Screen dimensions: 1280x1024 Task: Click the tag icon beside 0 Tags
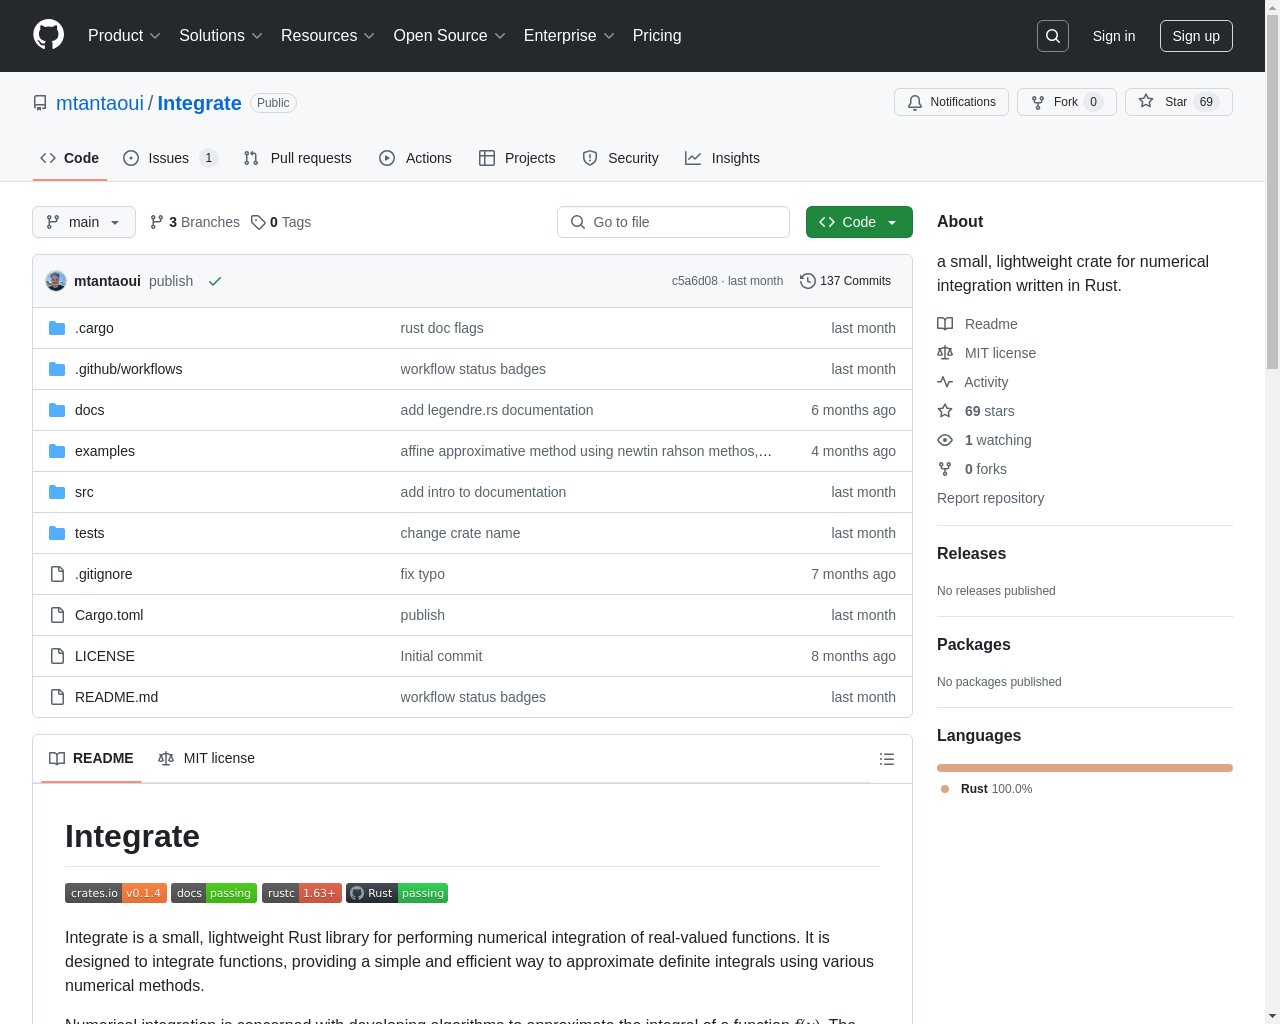click(x=258, y=222)
